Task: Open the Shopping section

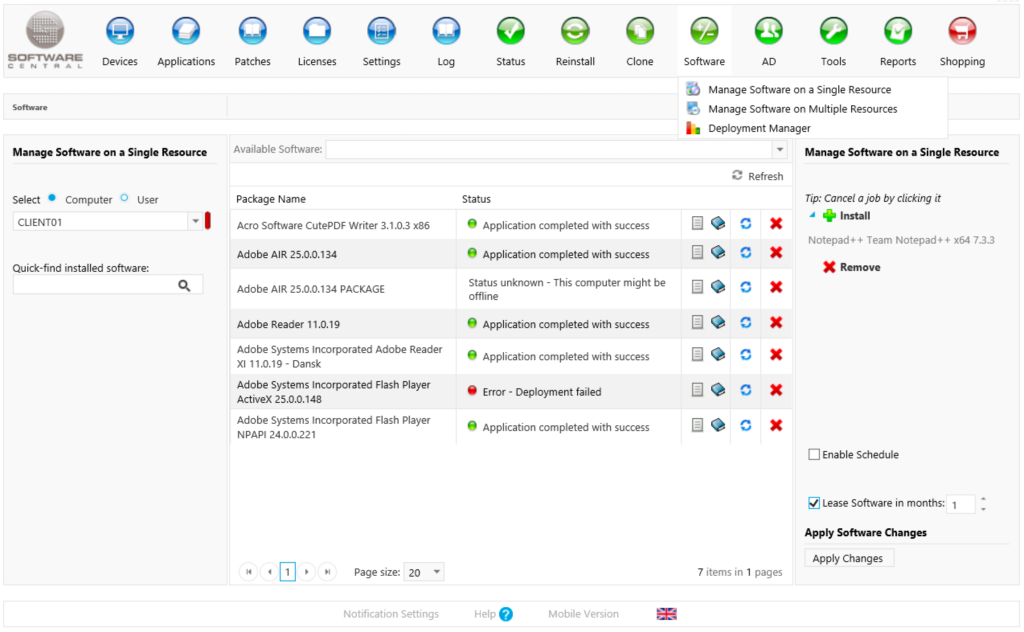Action: tap(963, 42)
